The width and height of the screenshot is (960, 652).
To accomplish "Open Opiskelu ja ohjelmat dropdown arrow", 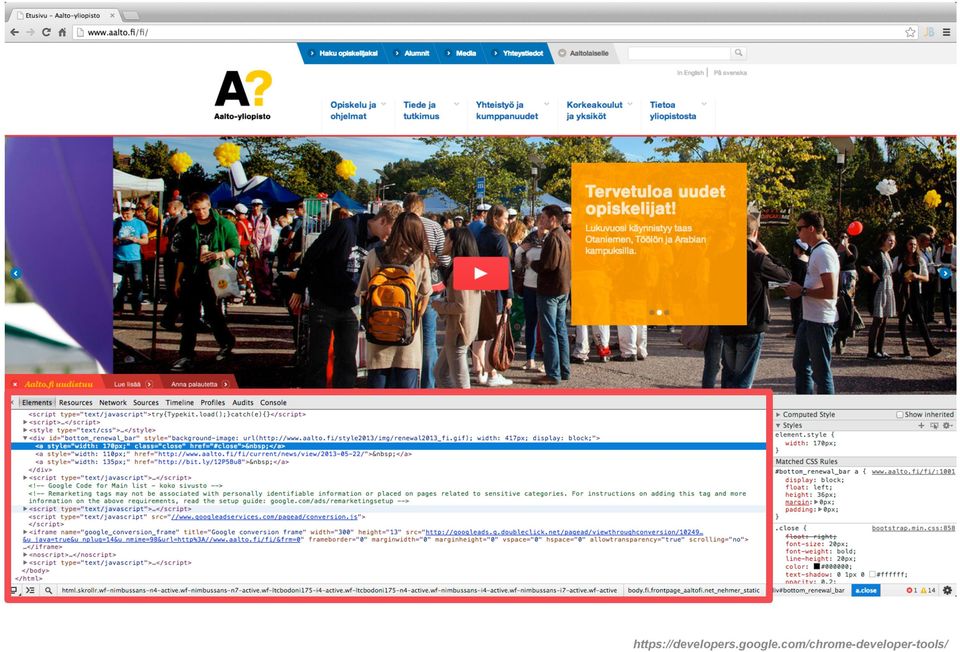I will pos(383,104).
